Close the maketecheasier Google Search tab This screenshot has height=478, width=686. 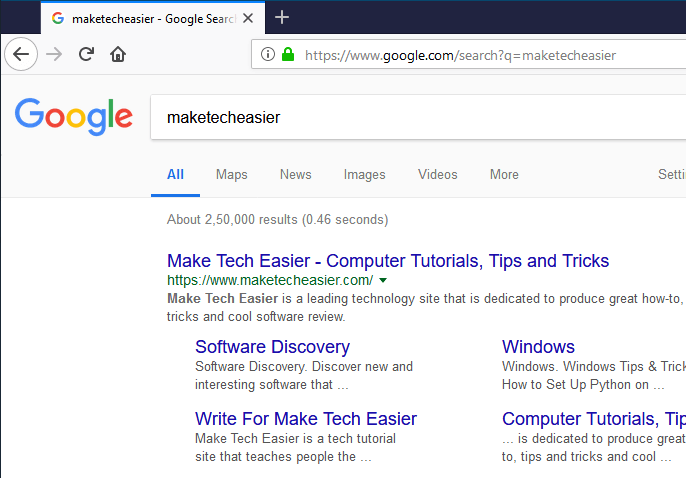pos(248,18)
